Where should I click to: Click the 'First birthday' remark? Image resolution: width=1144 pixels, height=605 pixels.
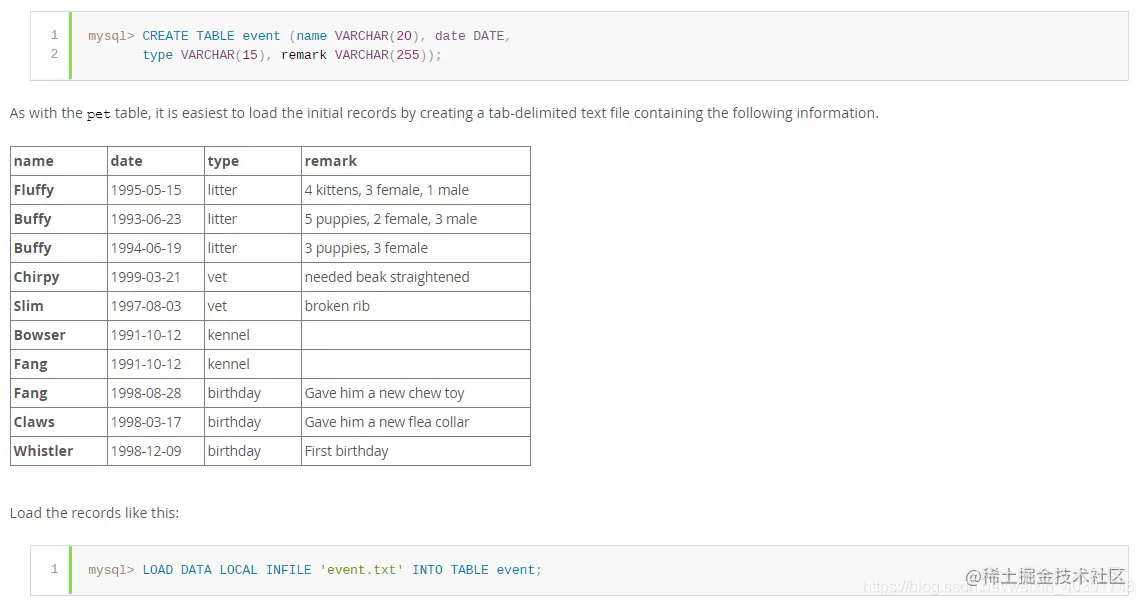[x=347, y=451]
